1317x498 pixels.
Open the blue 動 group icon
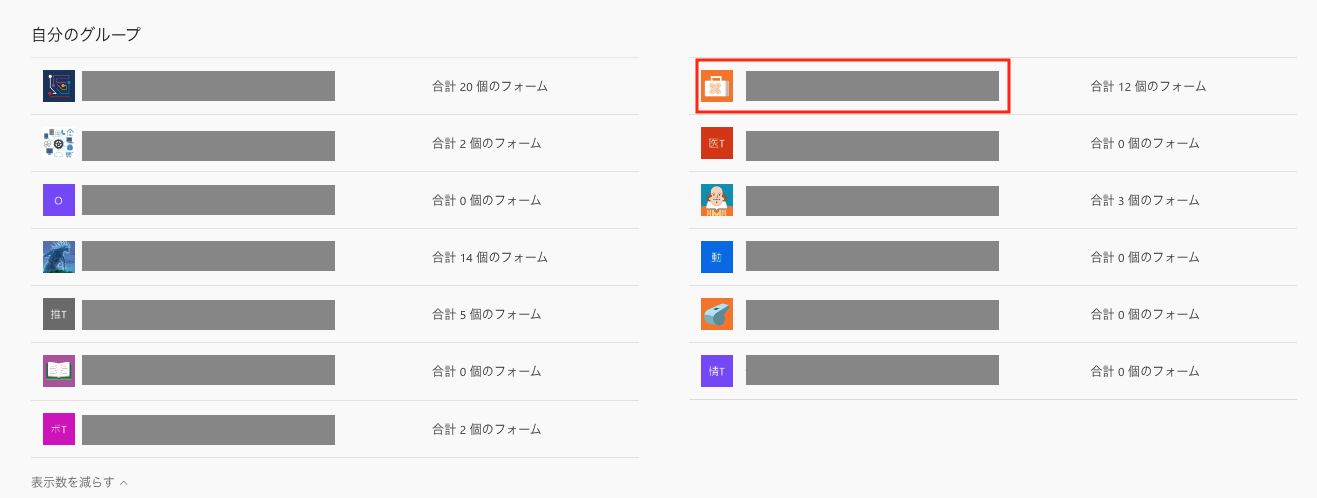(717, 257)
